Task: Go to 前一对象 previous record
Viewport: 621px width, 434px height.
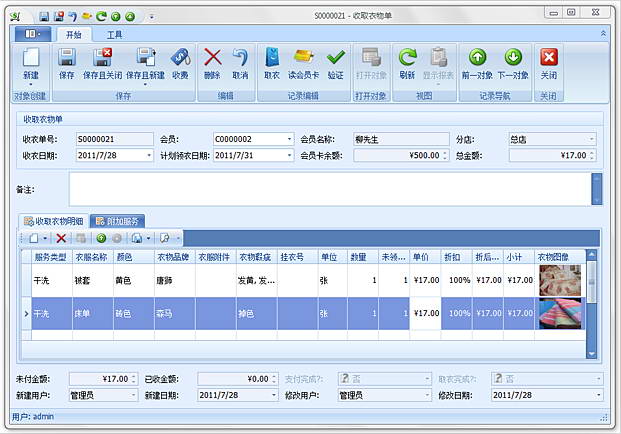Action: coord(480,63)
